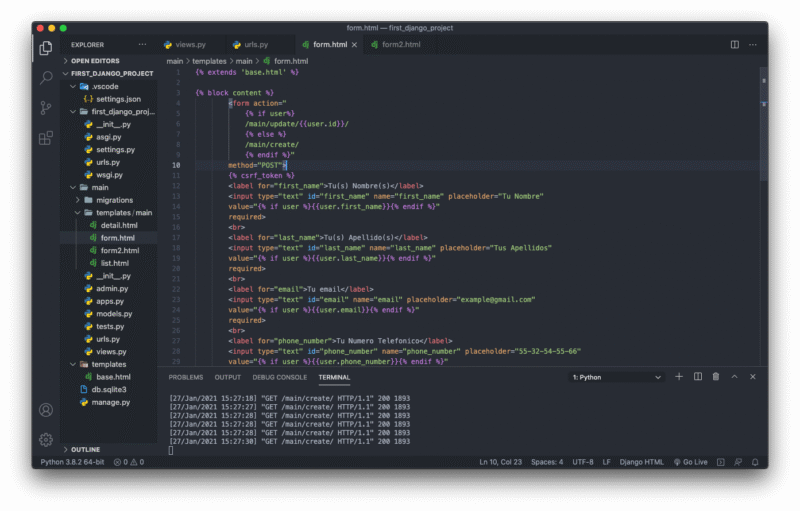The height and width of the screenshot is (511, 800).
Task: Split the editor to the right
Action: [735, 45]
